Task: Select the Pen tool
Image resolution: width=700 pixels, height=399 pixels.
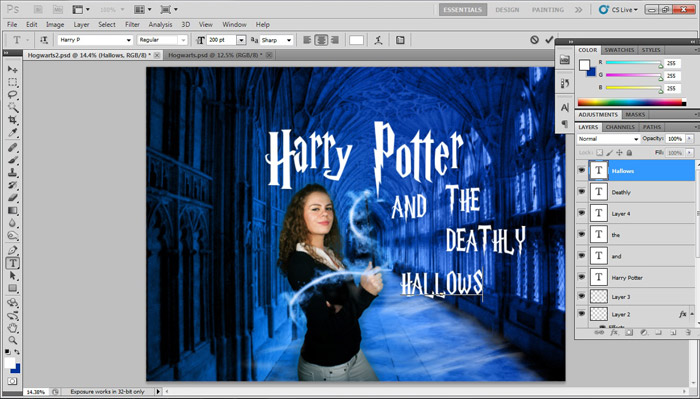Action: pos(12,250)
